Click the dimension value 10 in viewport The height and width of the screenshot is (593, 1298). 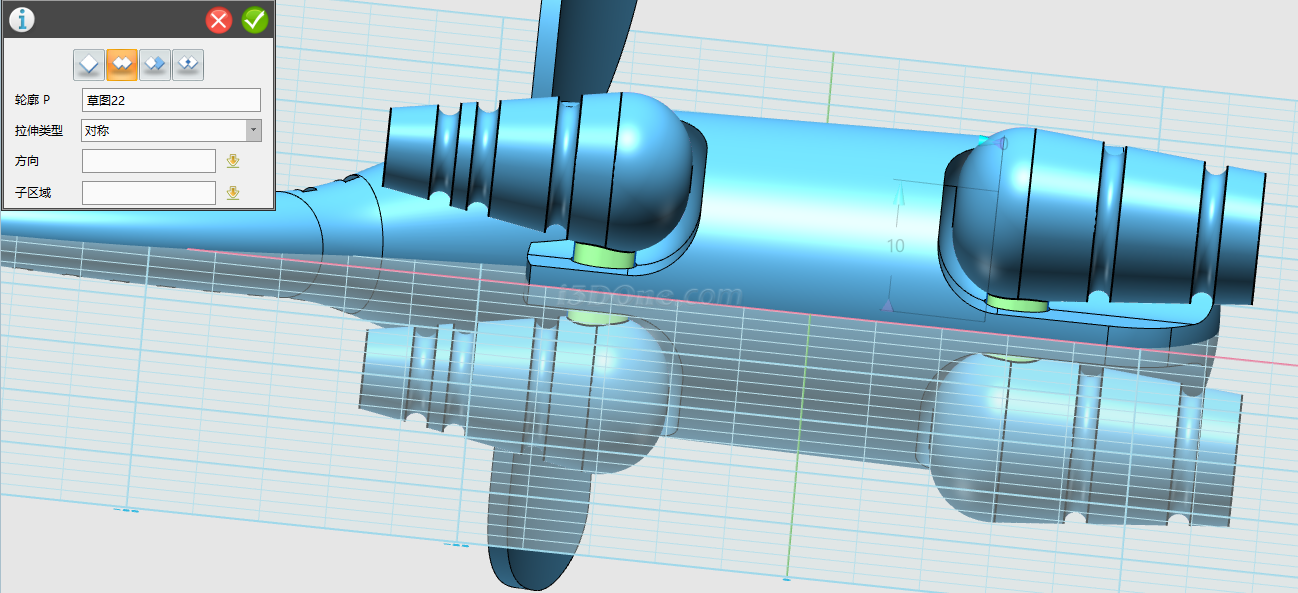[895, 246]
